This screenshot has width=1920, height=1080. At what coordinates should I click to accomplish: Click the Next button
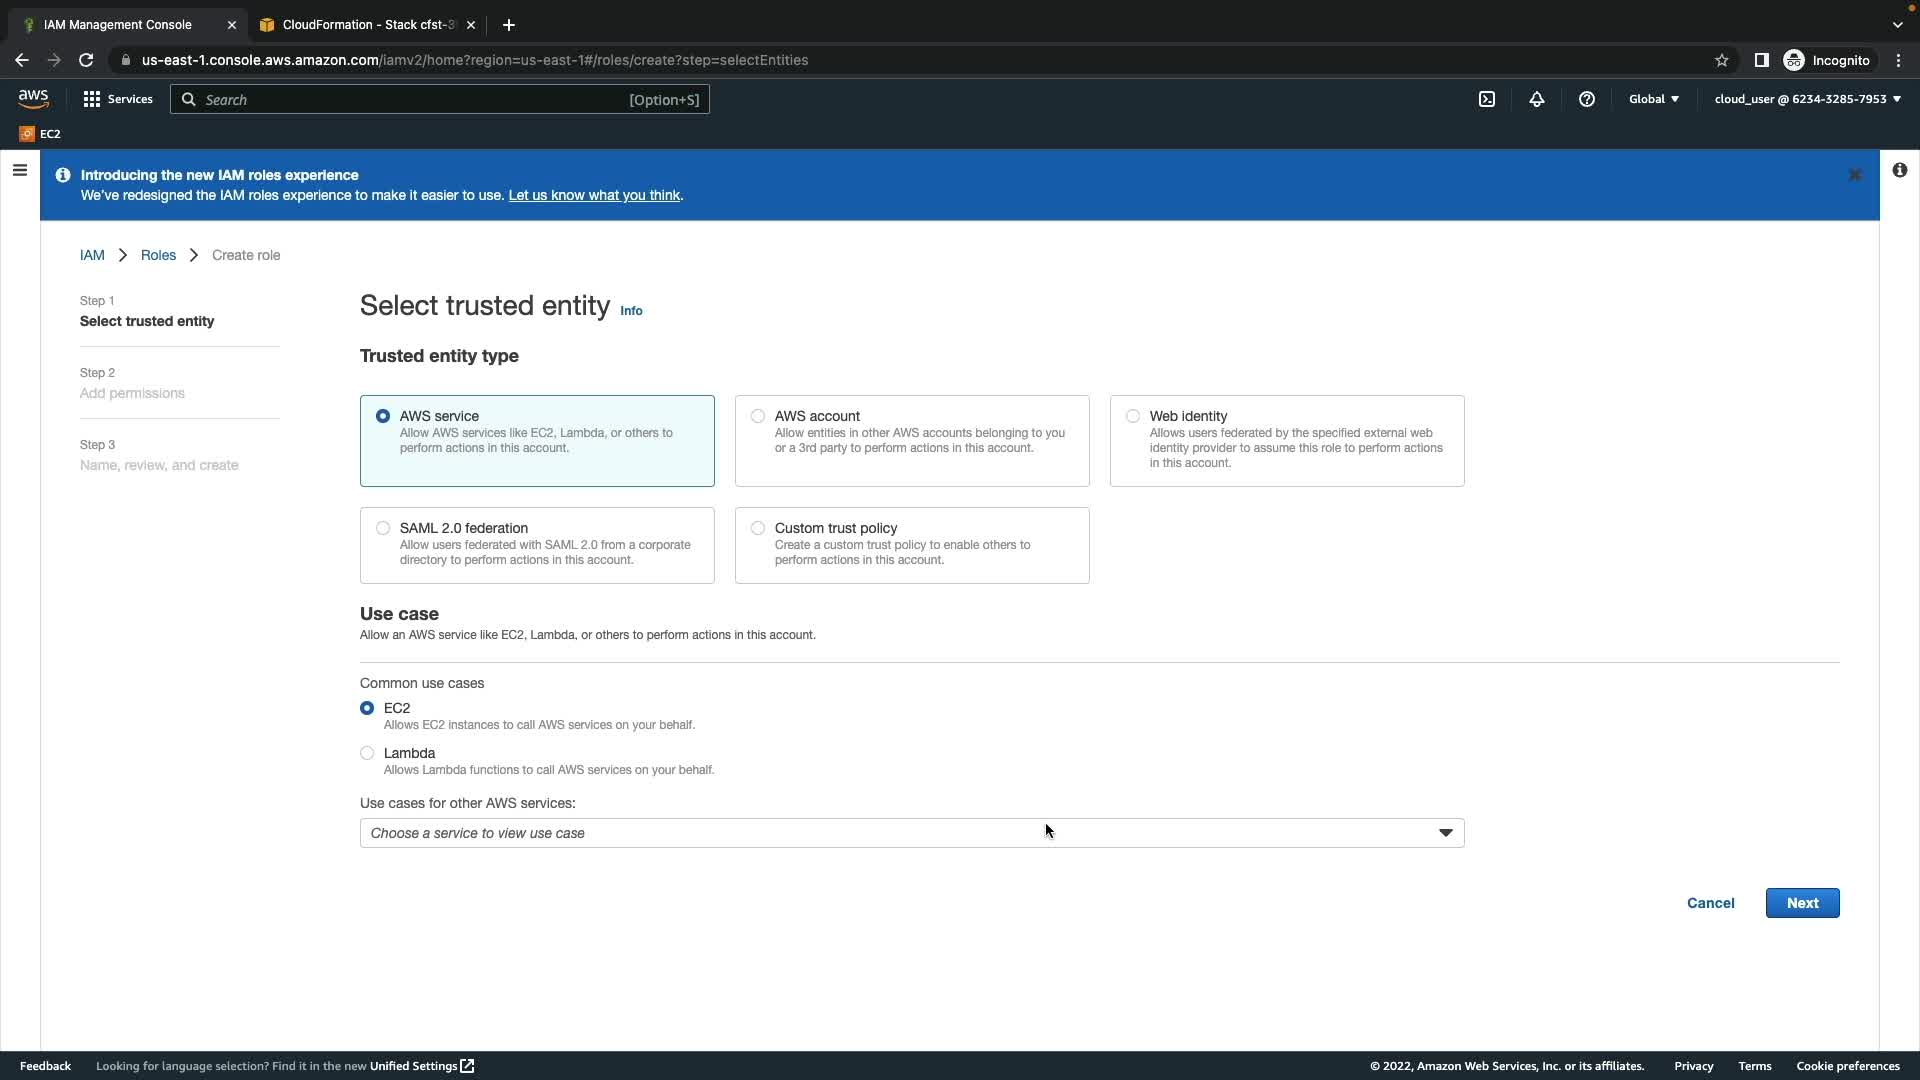click(x=1802, y=903)
